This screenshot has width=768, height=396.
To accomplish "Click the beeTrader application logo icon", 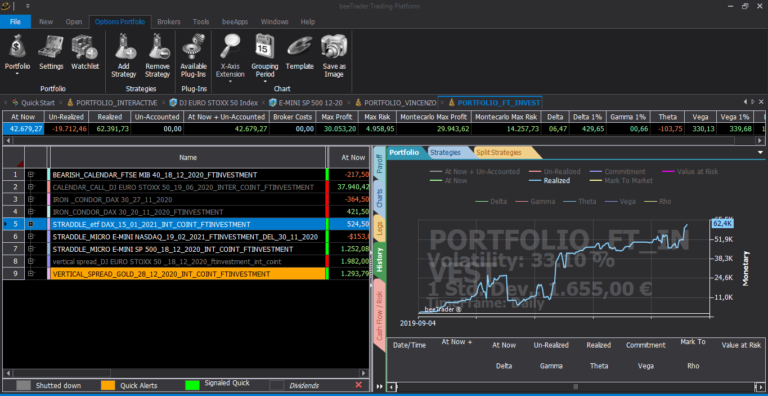I will point(6,6).
